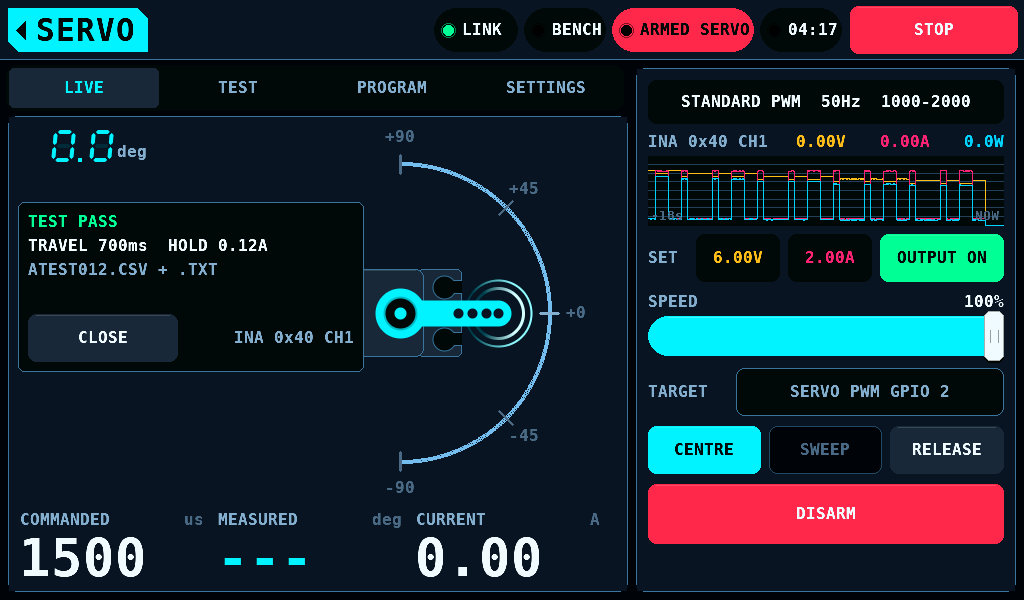Click the green LINK status indicator
Image resolution: width=1024 pixels, height=600 pixels.
475,30
